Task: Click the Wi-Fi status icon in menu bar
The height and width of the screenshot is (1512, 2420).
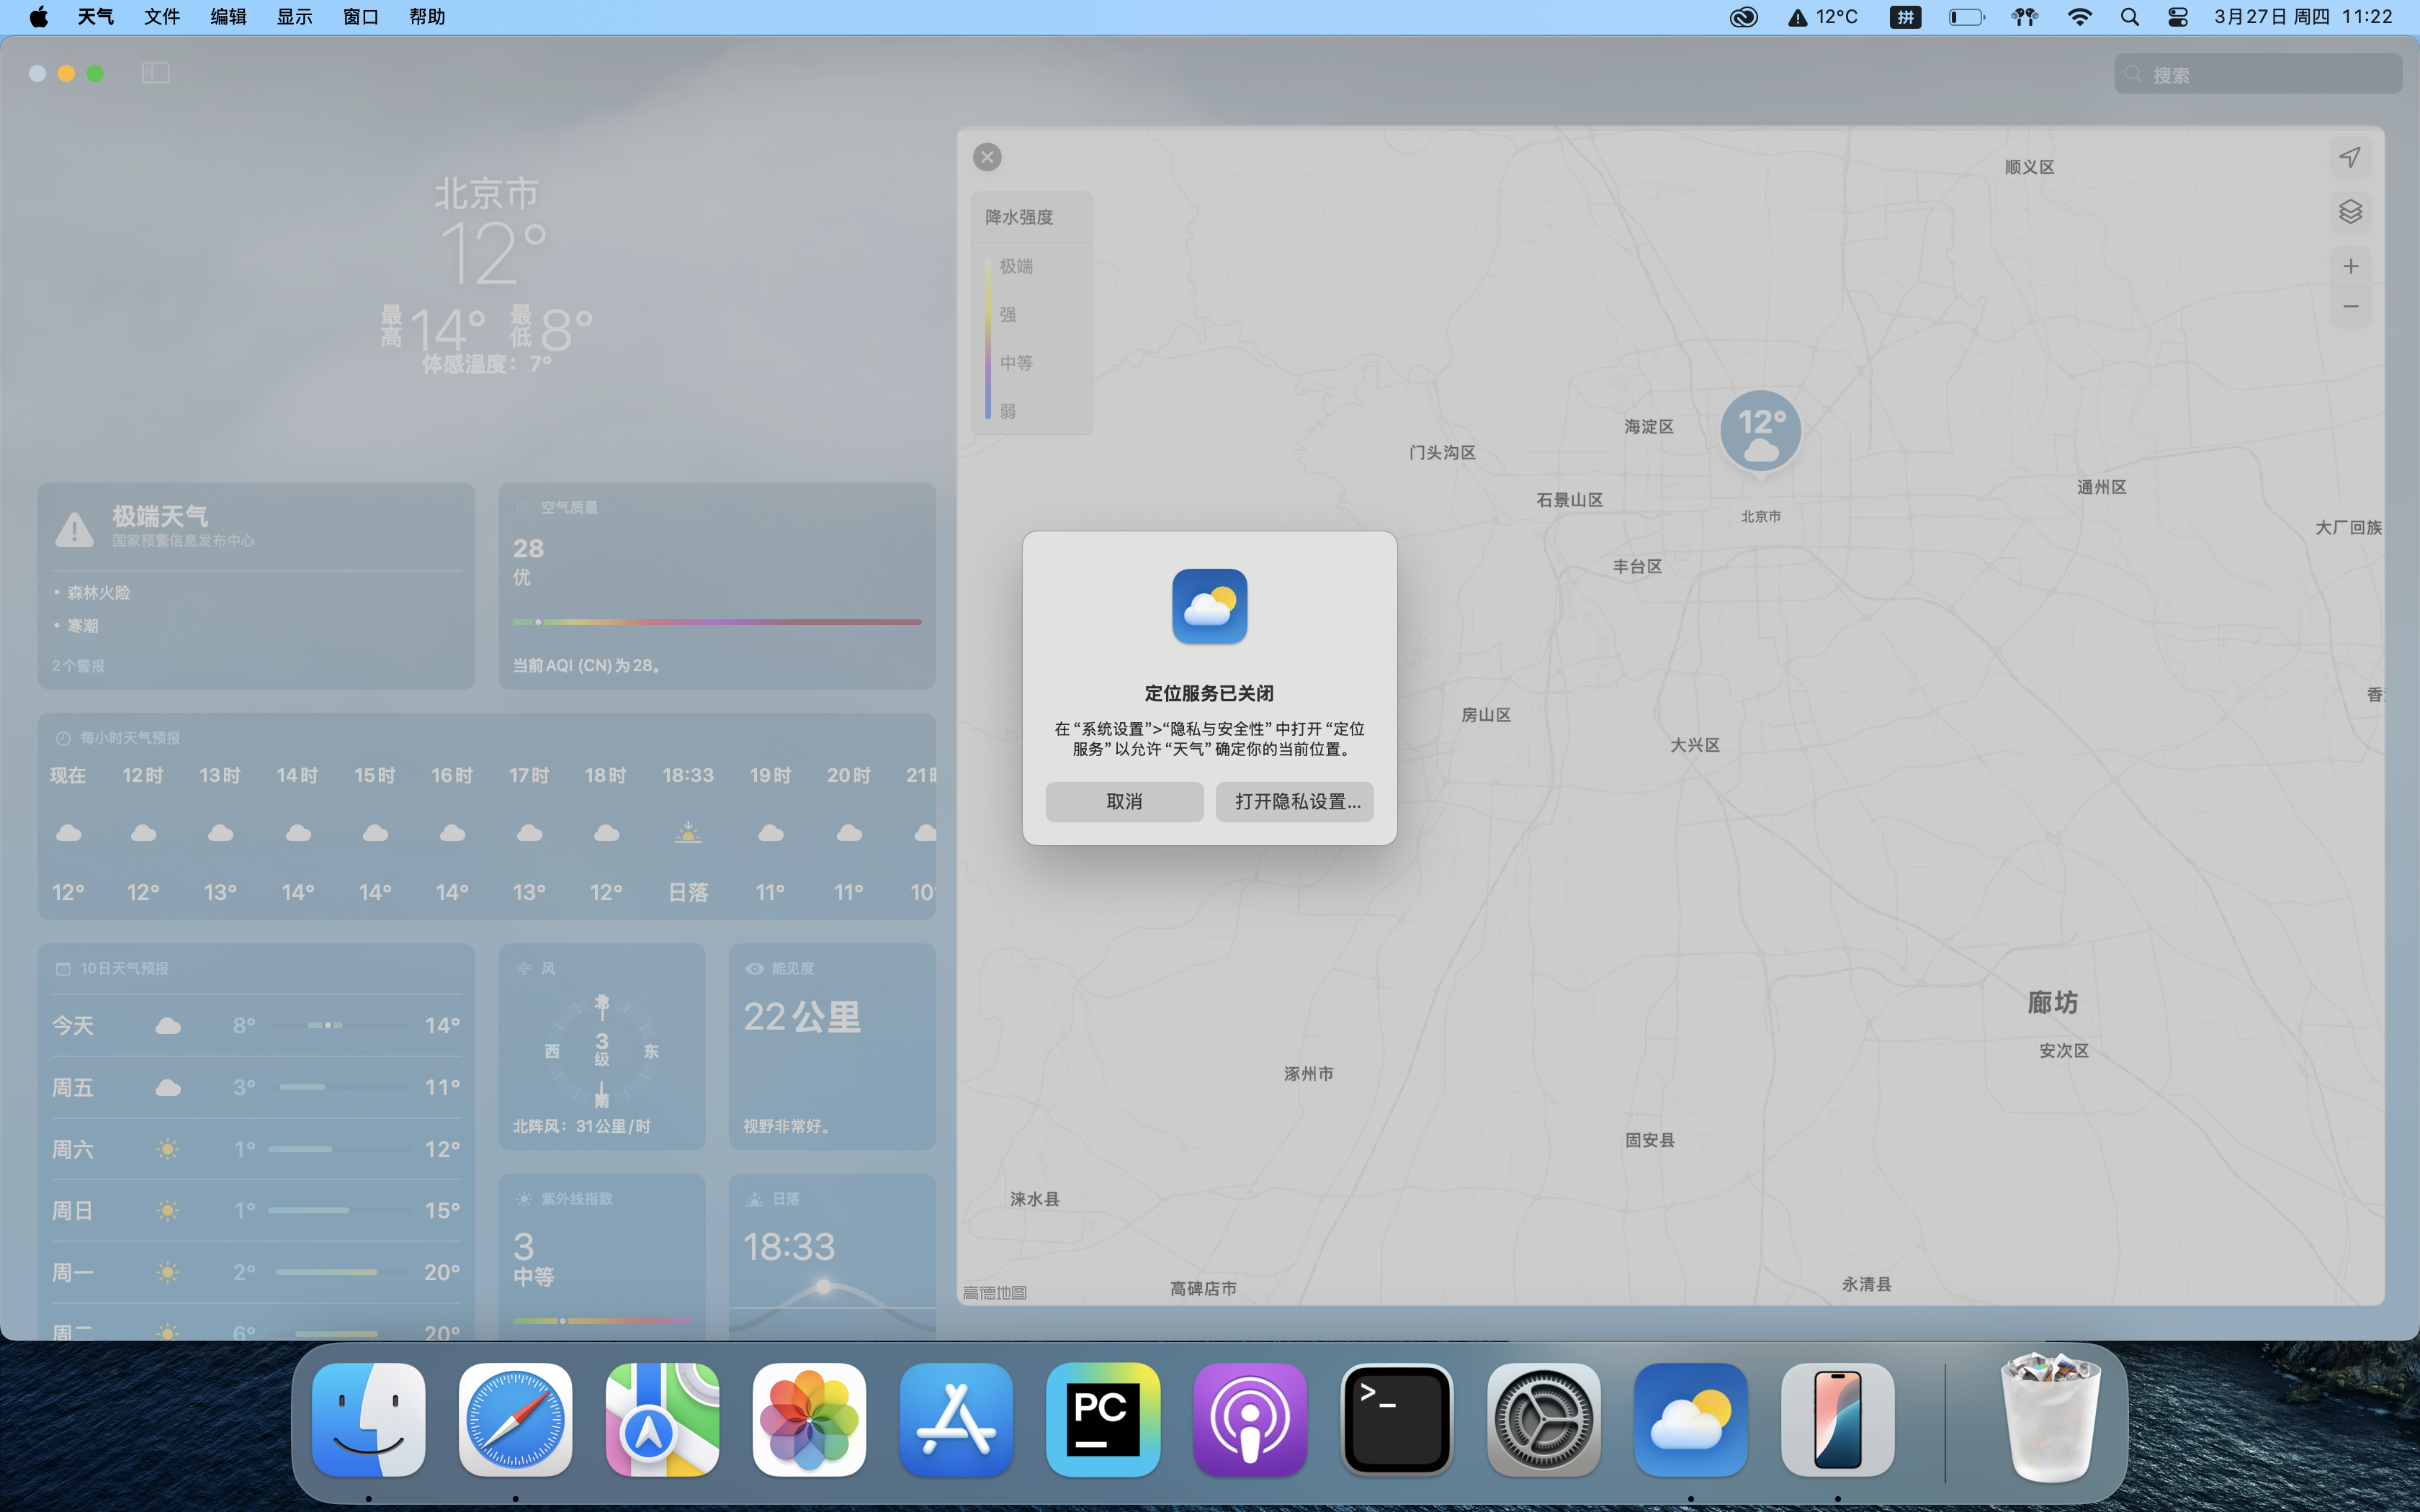Action: (2080, 17)
